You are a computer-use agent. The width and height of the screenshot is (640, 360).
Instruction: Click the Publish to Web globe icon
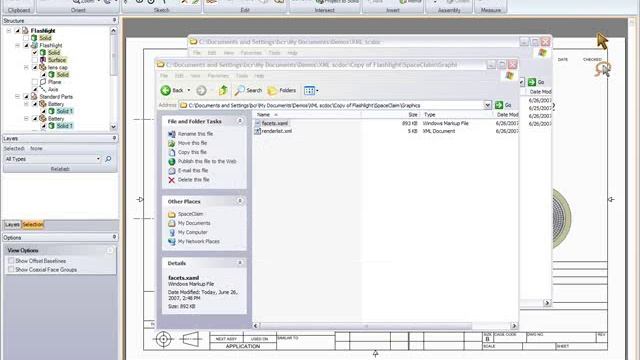click(172, 162)
